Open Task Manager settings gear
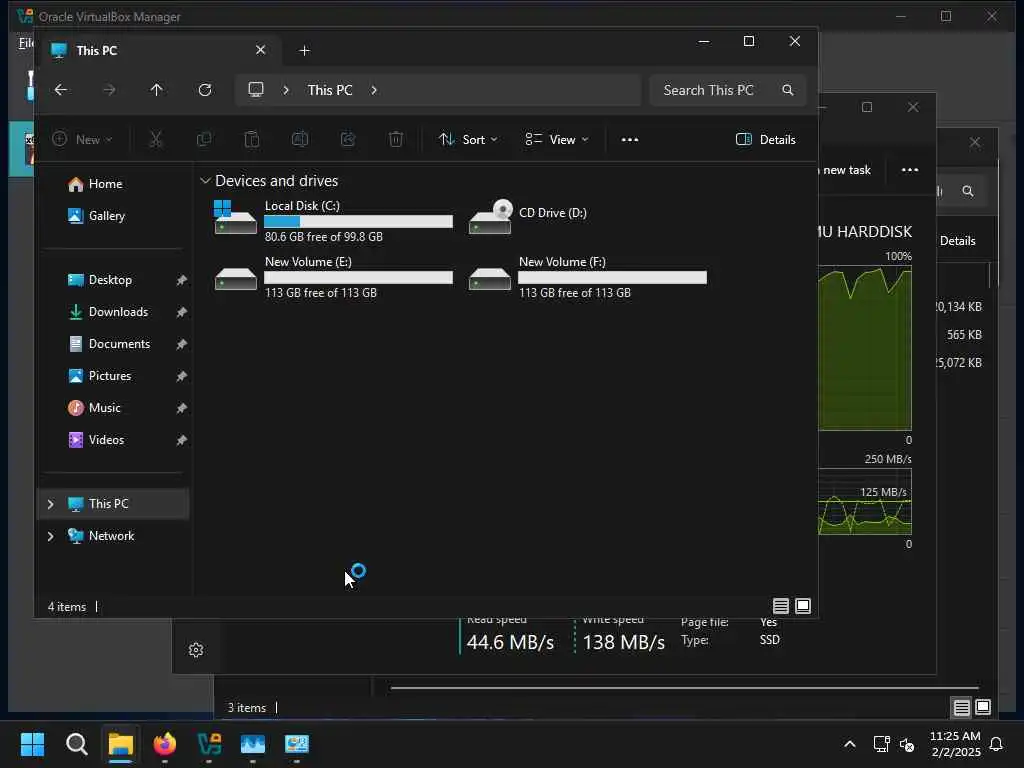Image resolution: width=1024 pixels, height=768 pixels. click(x=196, y=650)
